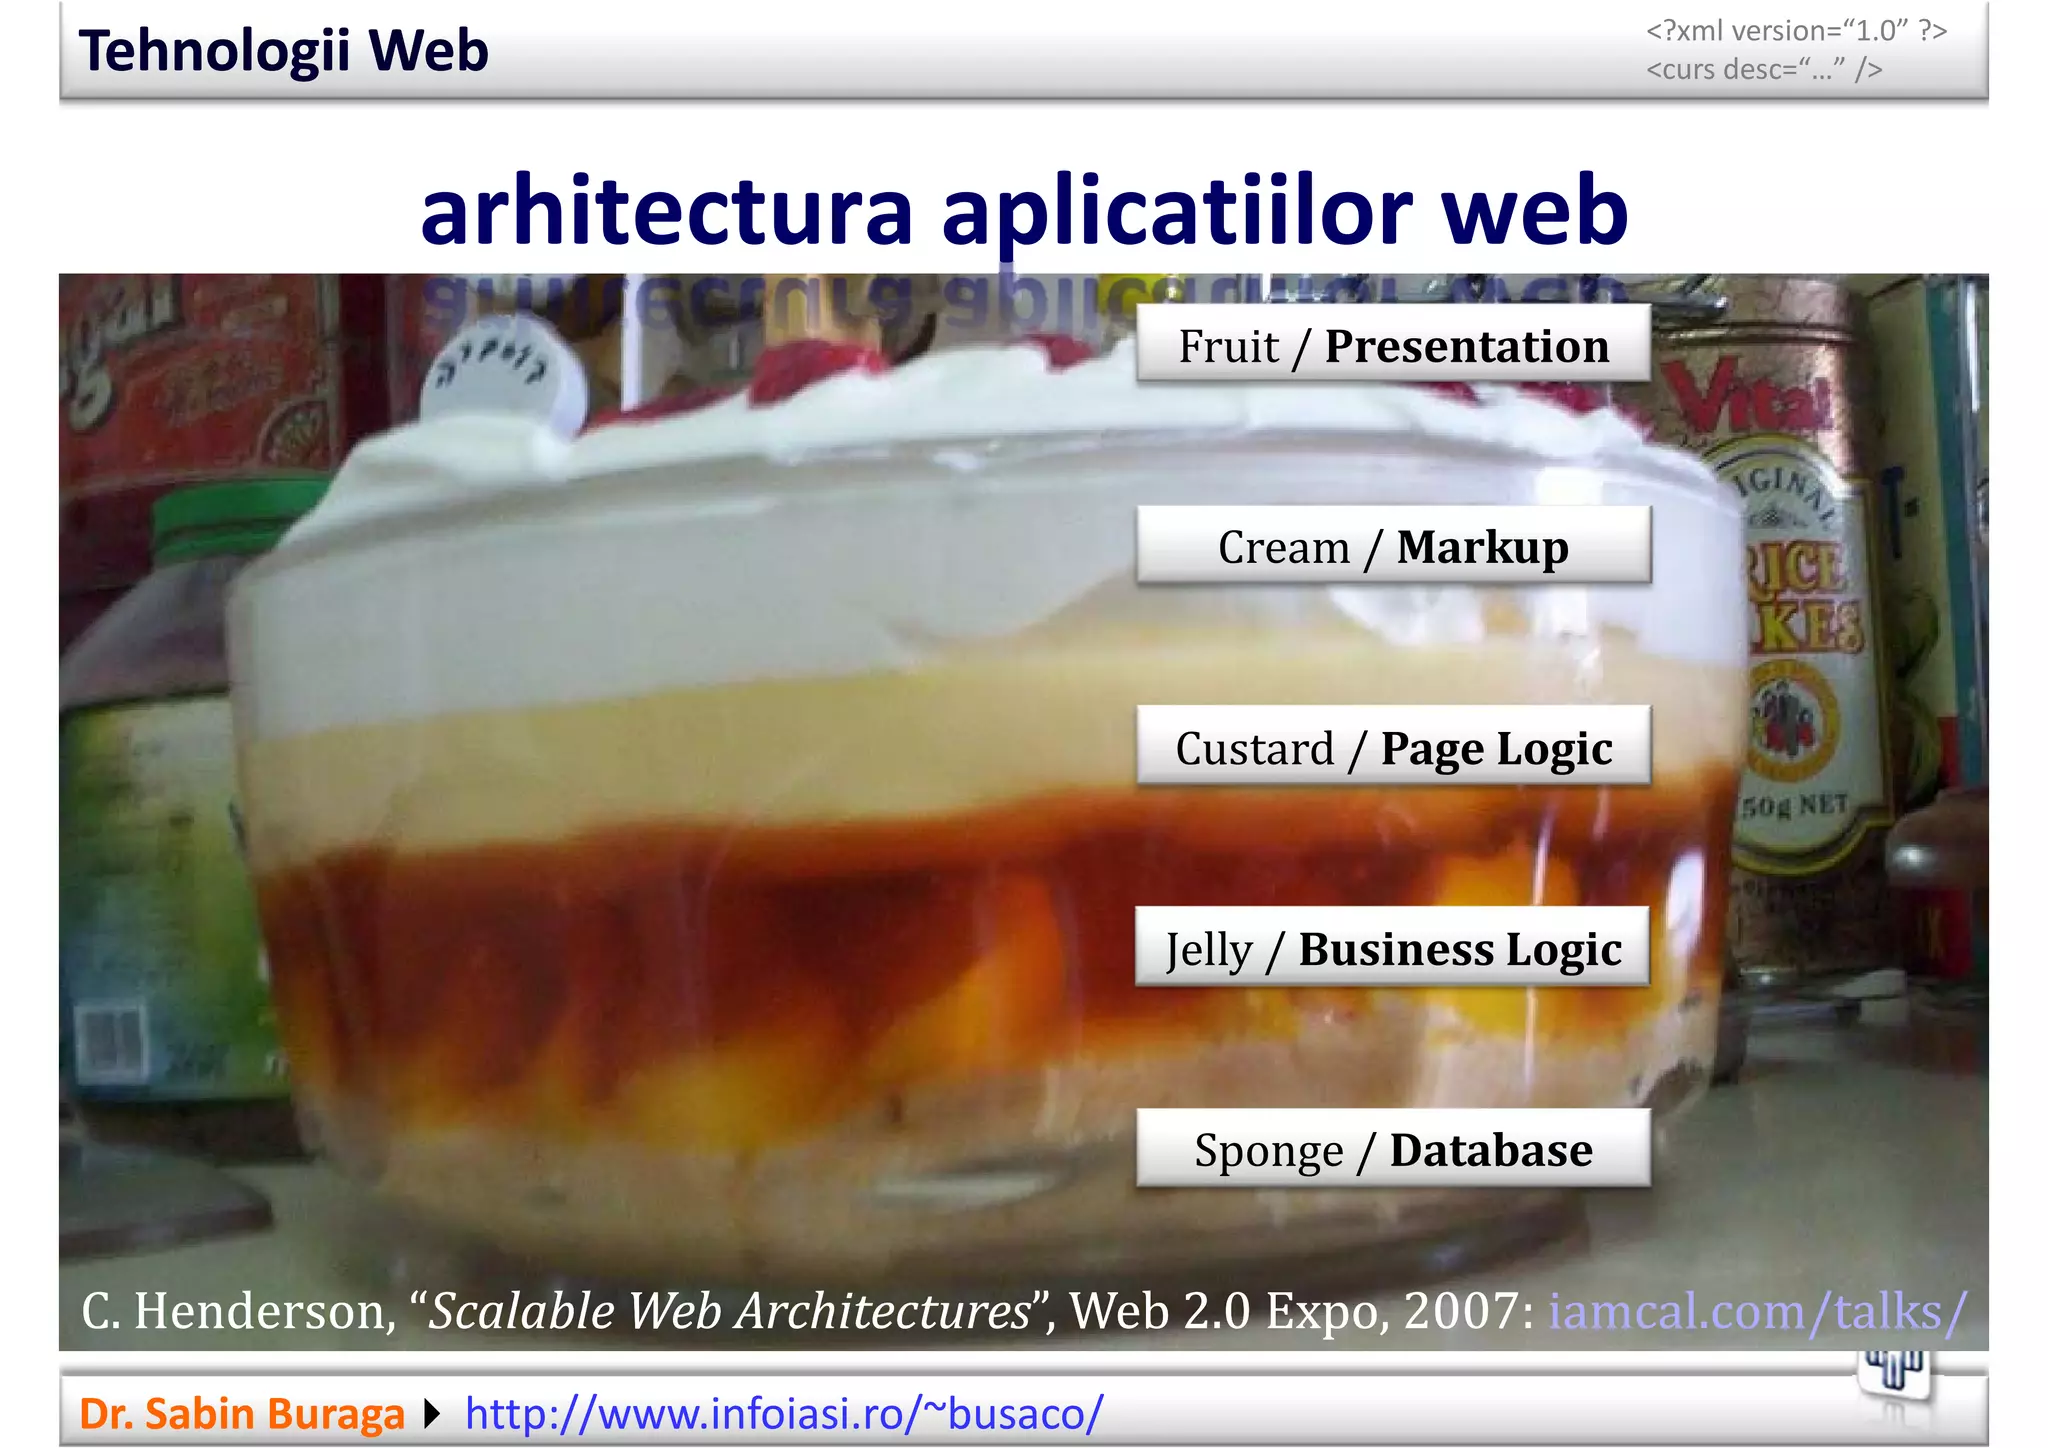Click the xml version header text

click(1796, 31)
